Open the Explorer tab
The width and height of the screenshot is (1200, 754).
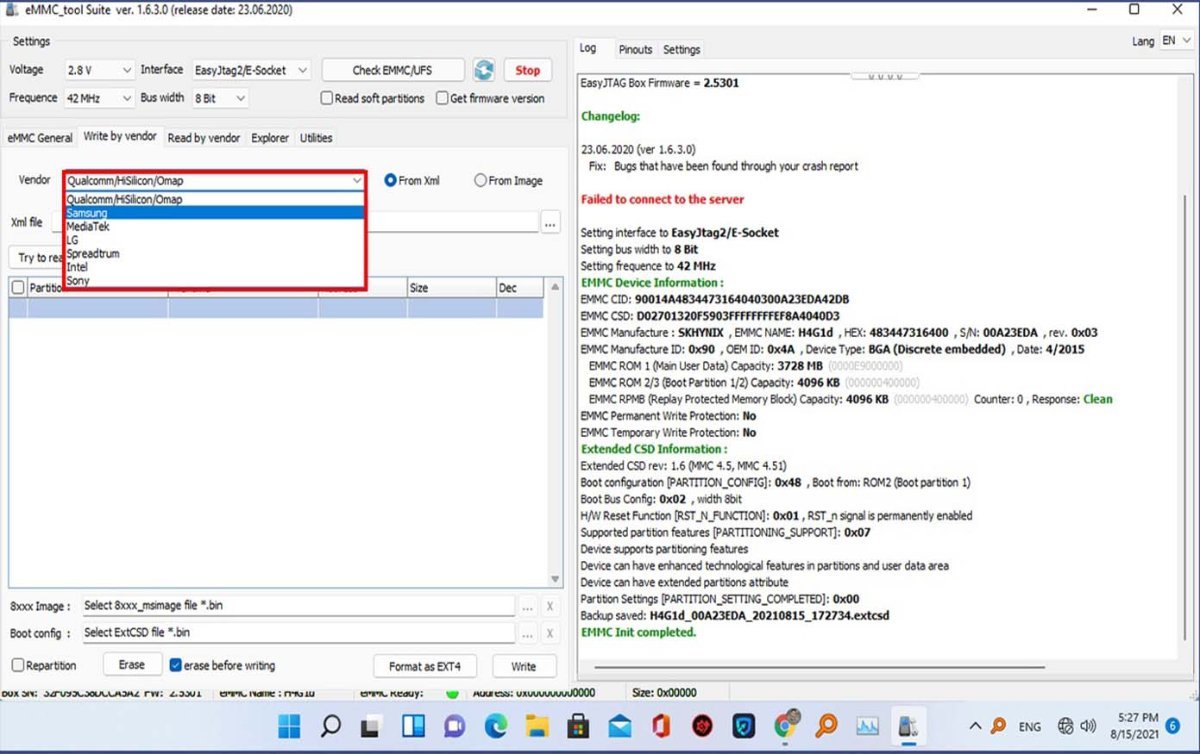point(270,138)
